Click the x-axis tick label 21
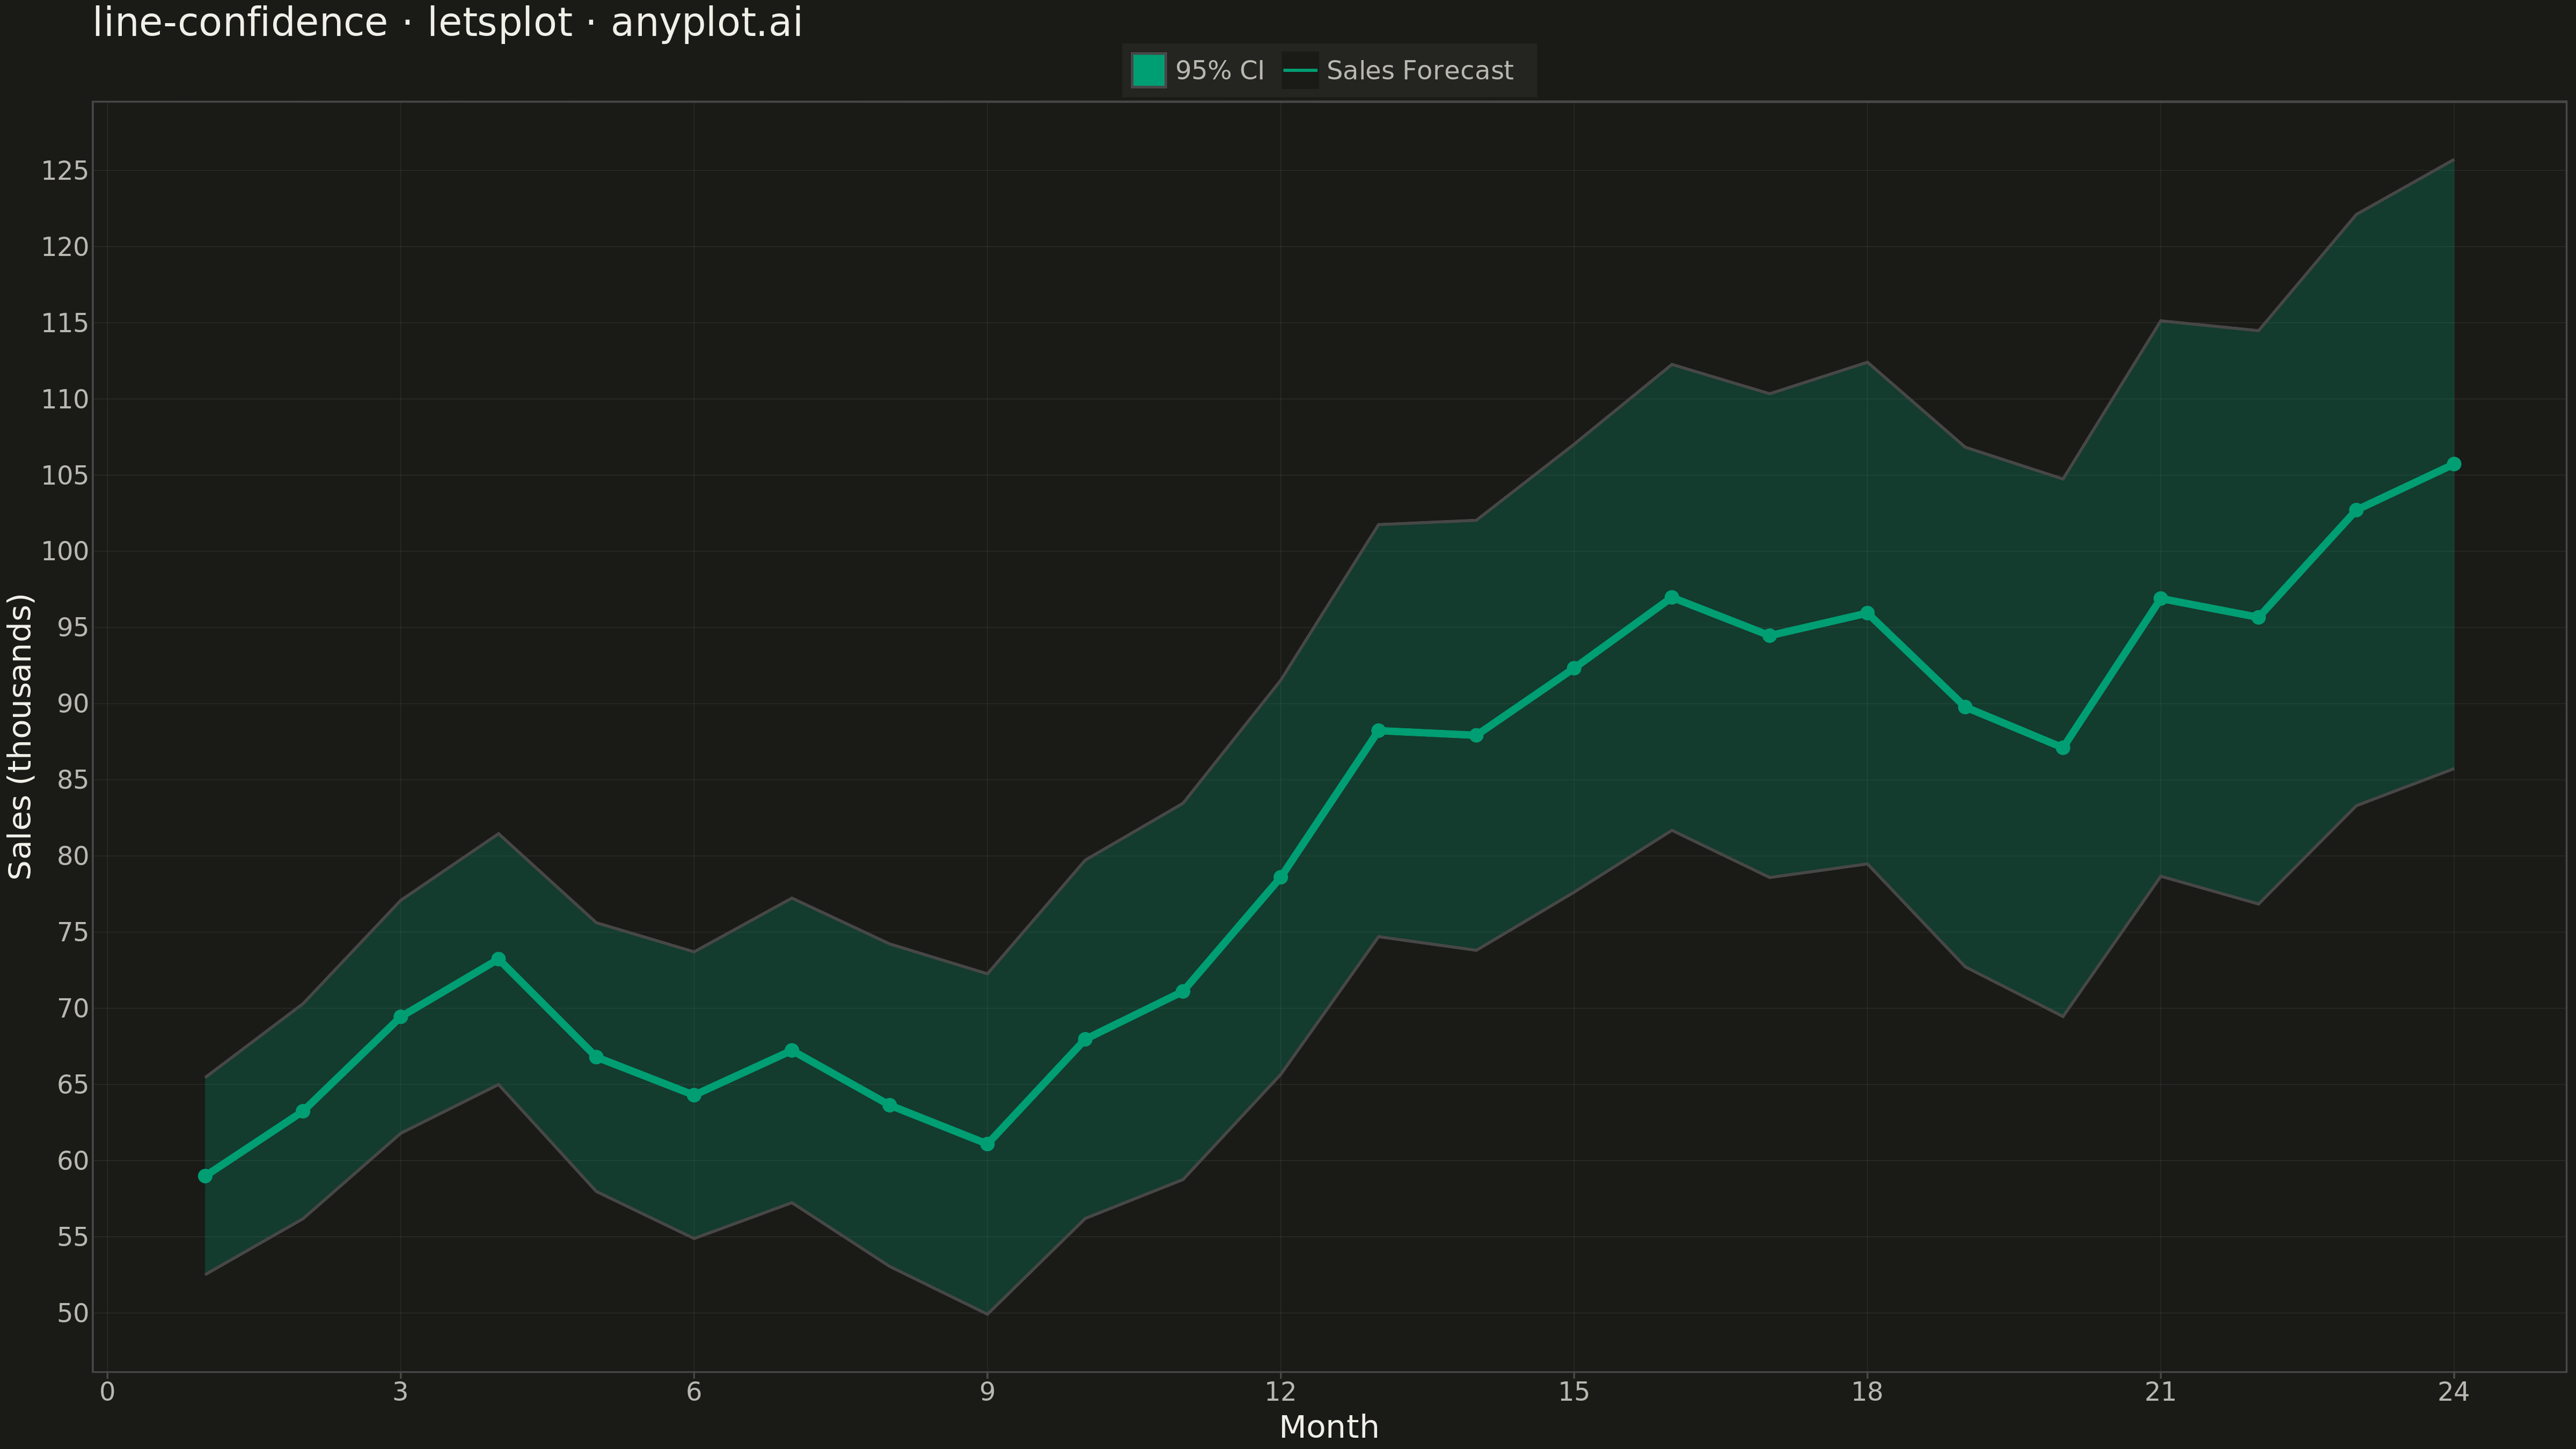The width and height of the screenshot is (2576, 1449). point(2160,1392)
